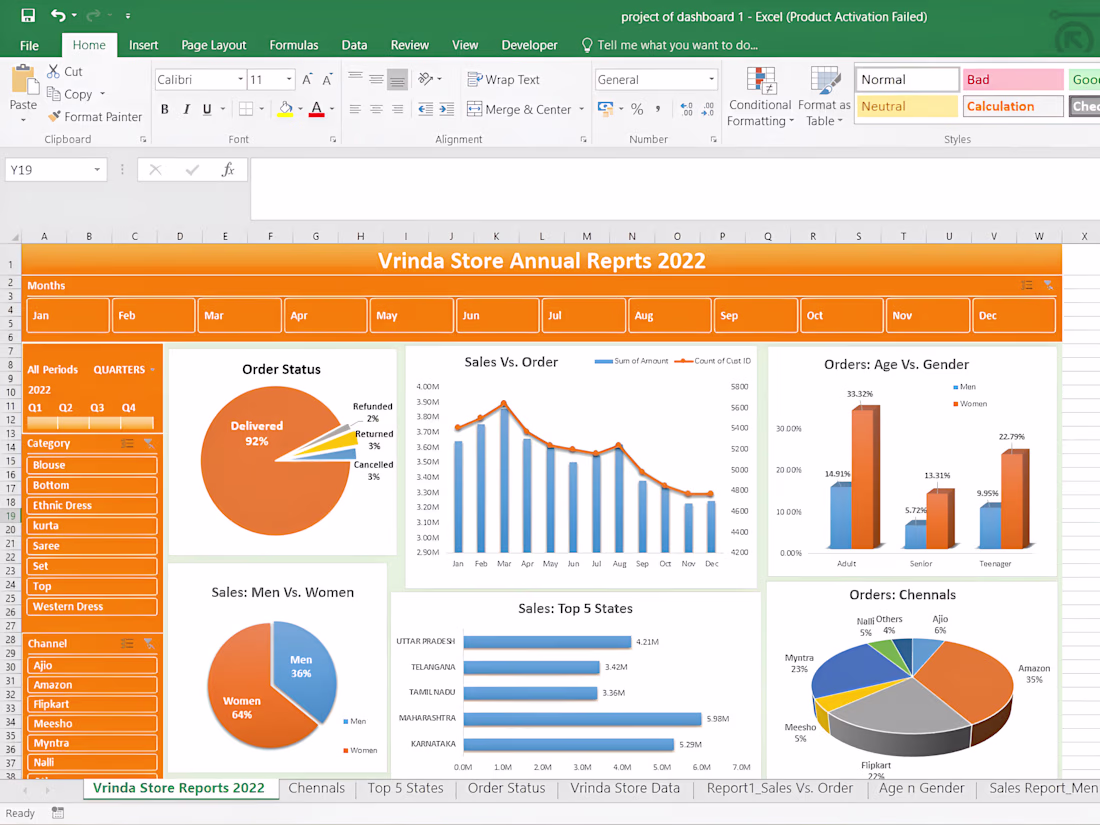Open the font size dropdown showing 11

pos(289,79)
